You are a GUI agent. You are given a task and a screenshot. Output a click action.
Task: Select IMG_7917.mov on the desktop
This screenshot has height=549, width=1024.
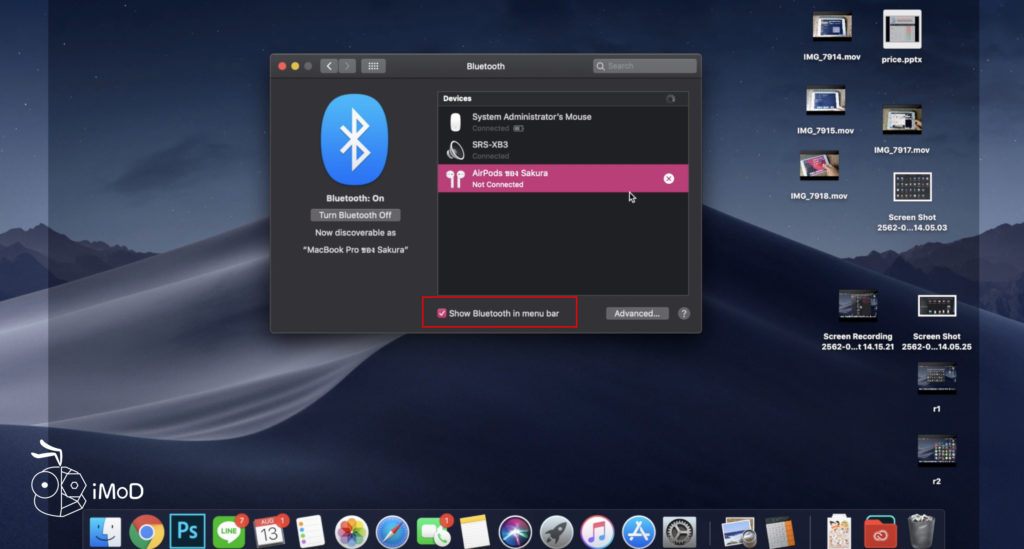(902, 130)
